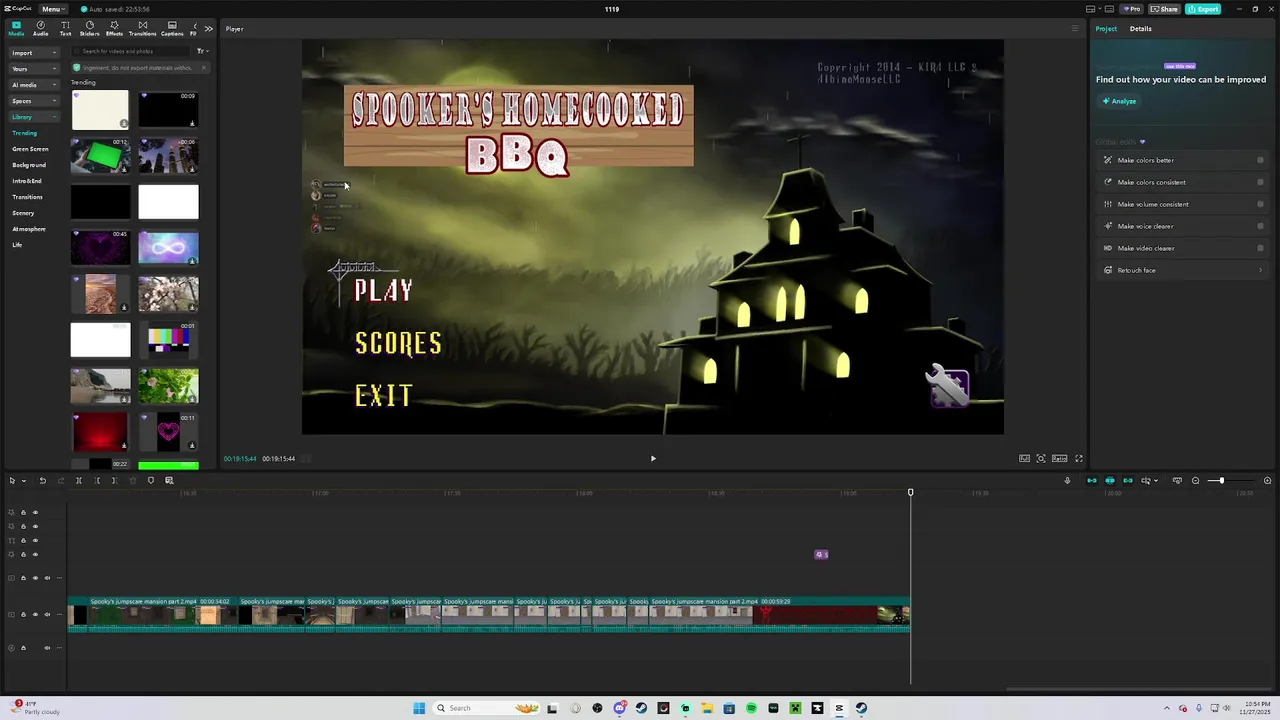Open the Stickers tab
Viewport: 1280px width, 720px height.
coord(90,28)
